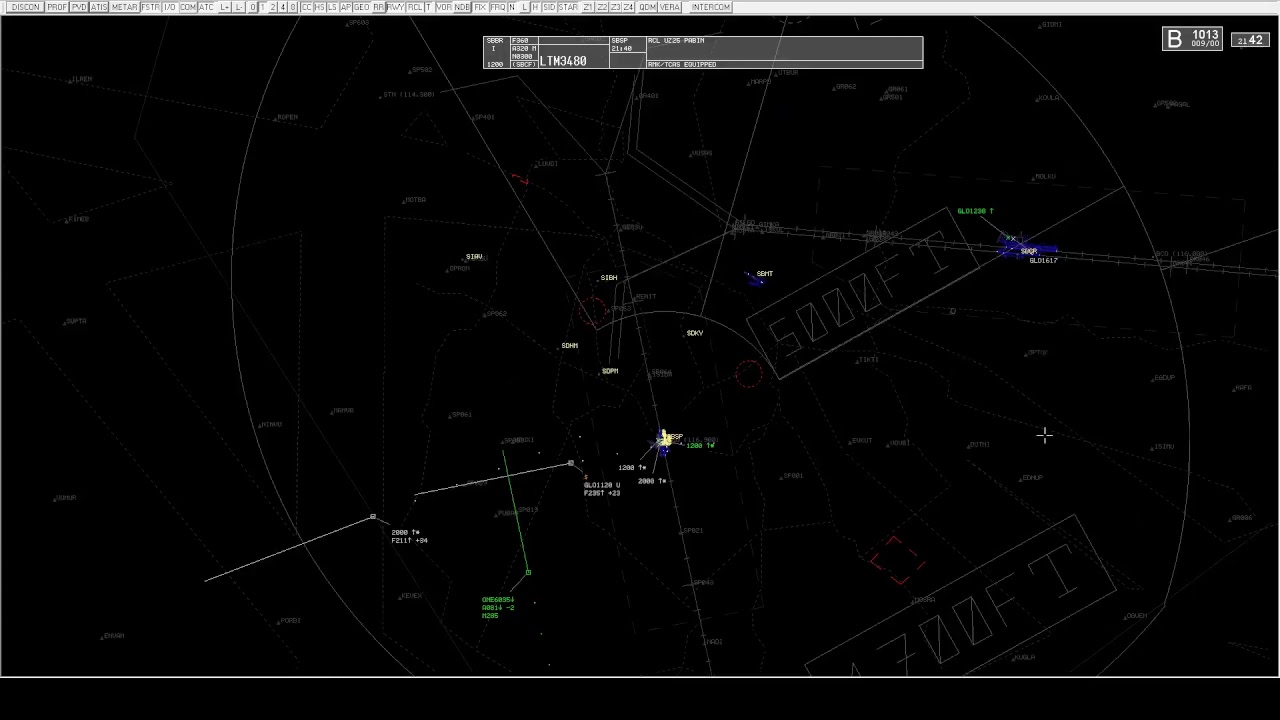The image size is (1280, 720).
Task: Toggle the GEO display button
Action: (362, 7)
